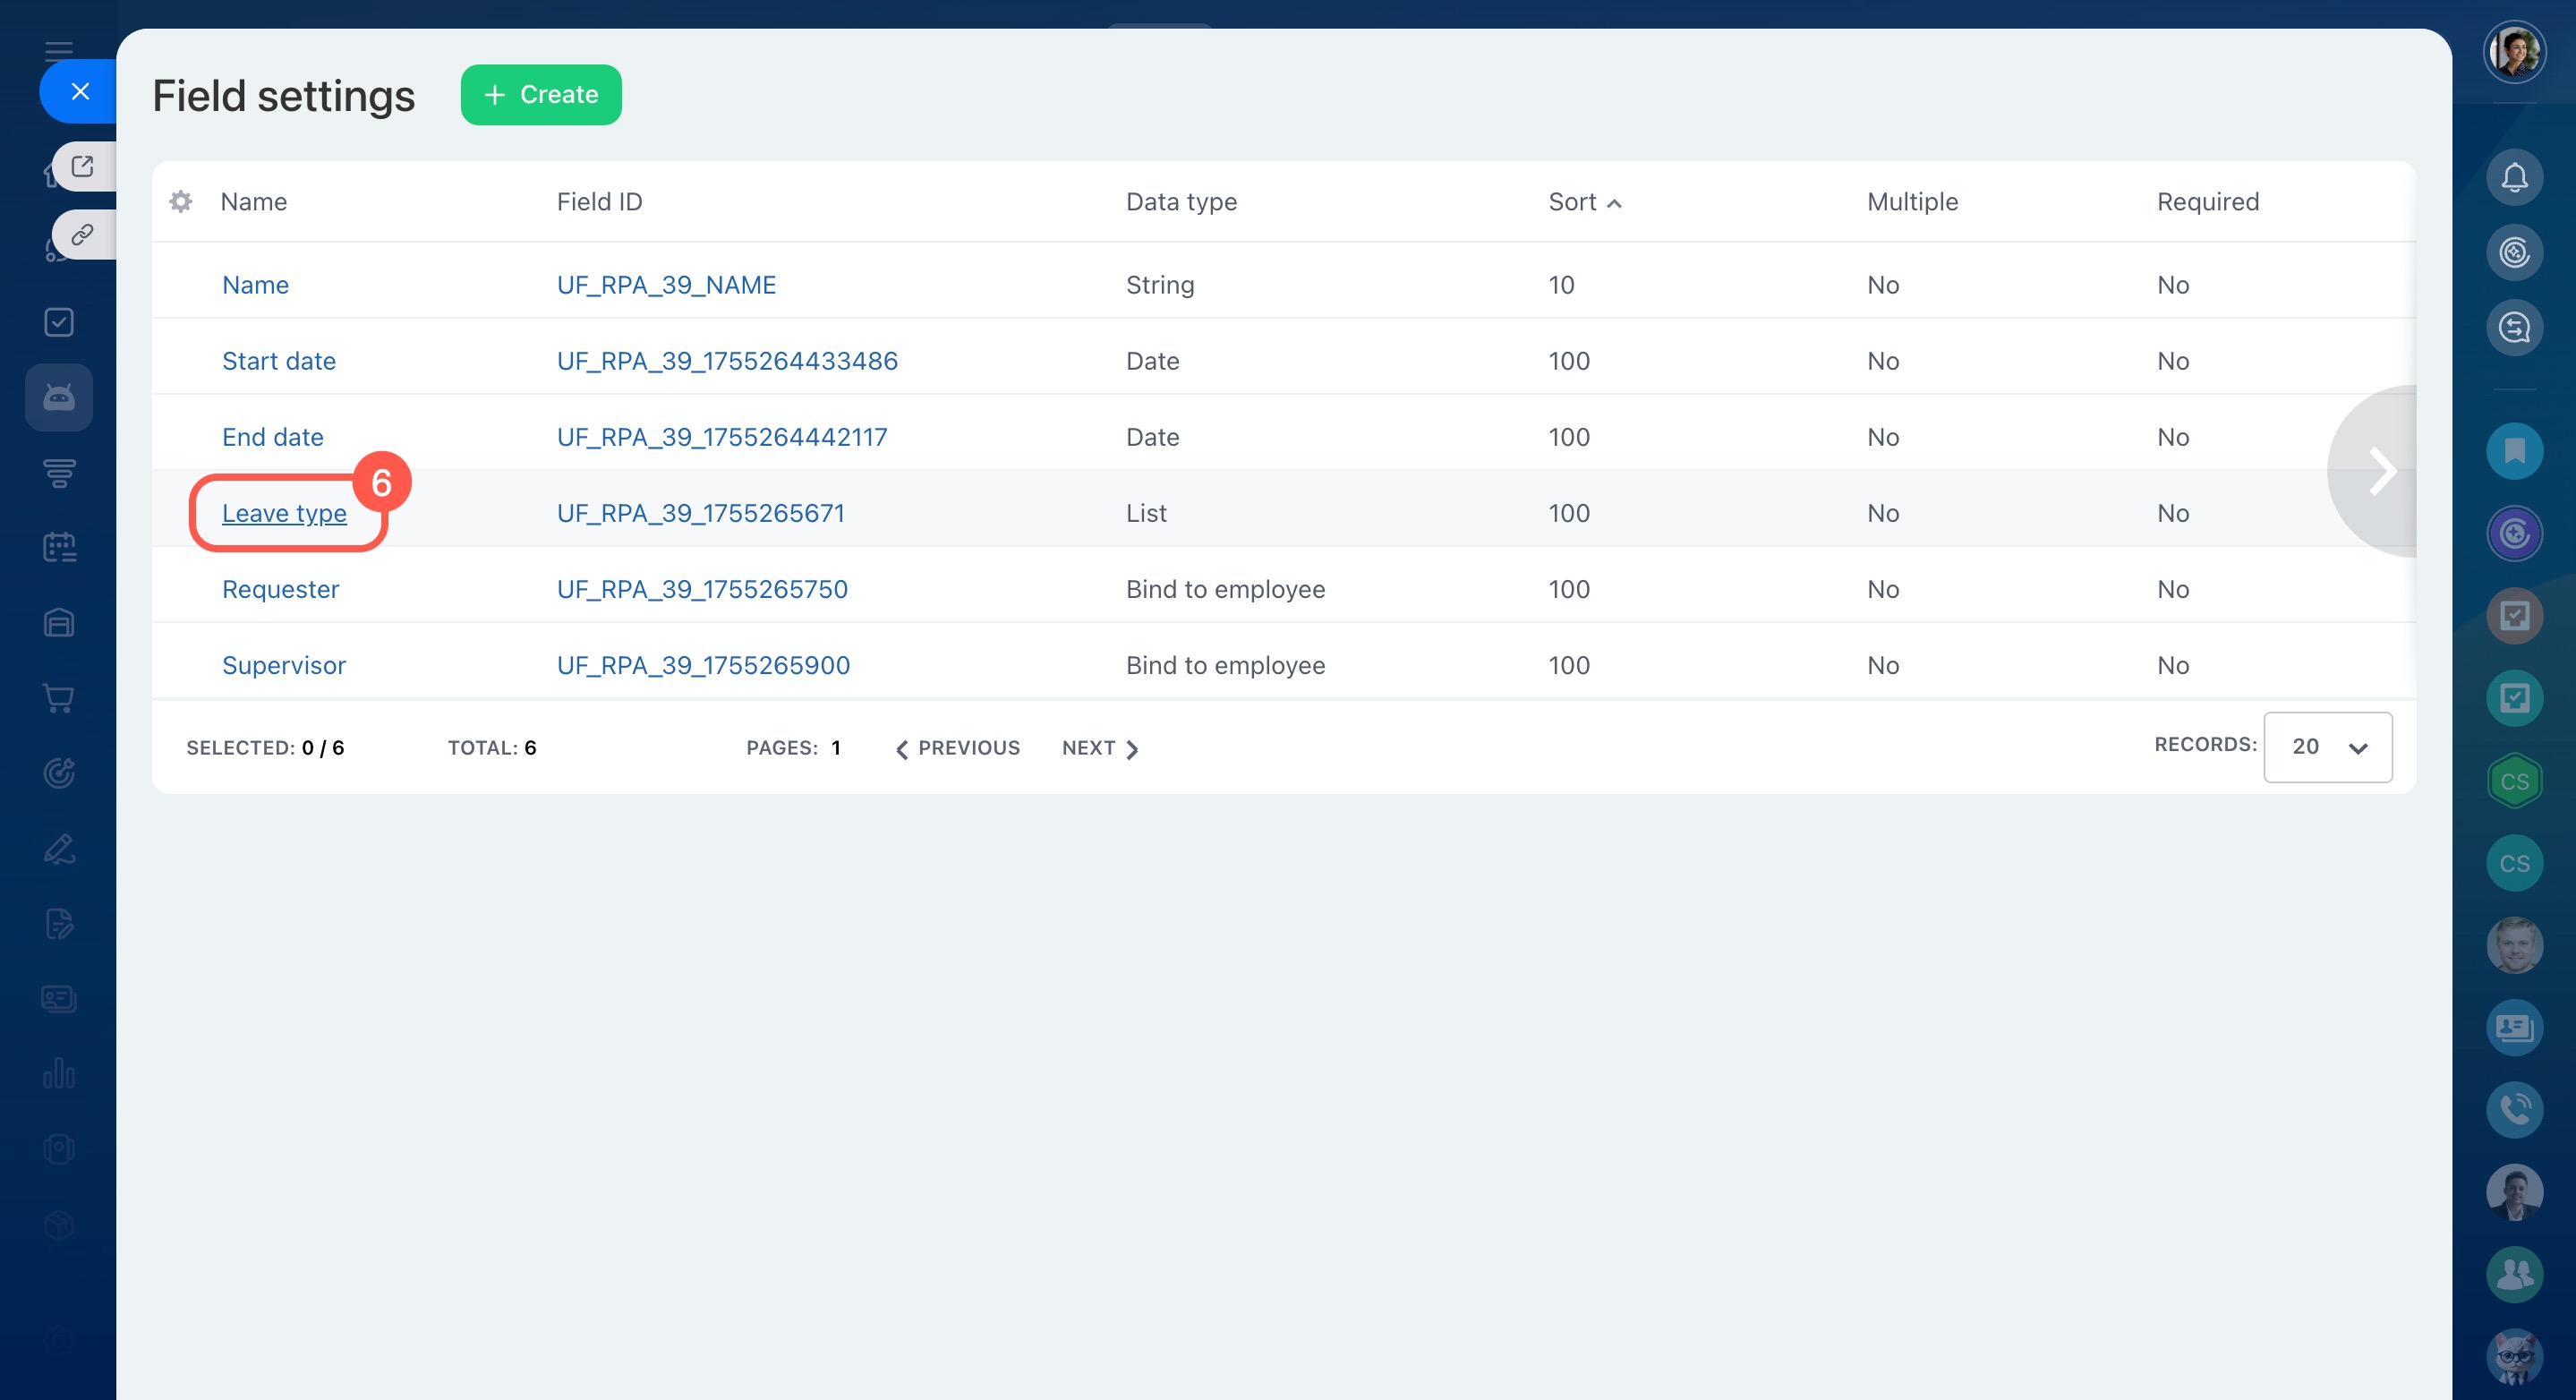2576x1400 pixels.
Task: Go to the Next page
Action: [x=1099, y=748]
